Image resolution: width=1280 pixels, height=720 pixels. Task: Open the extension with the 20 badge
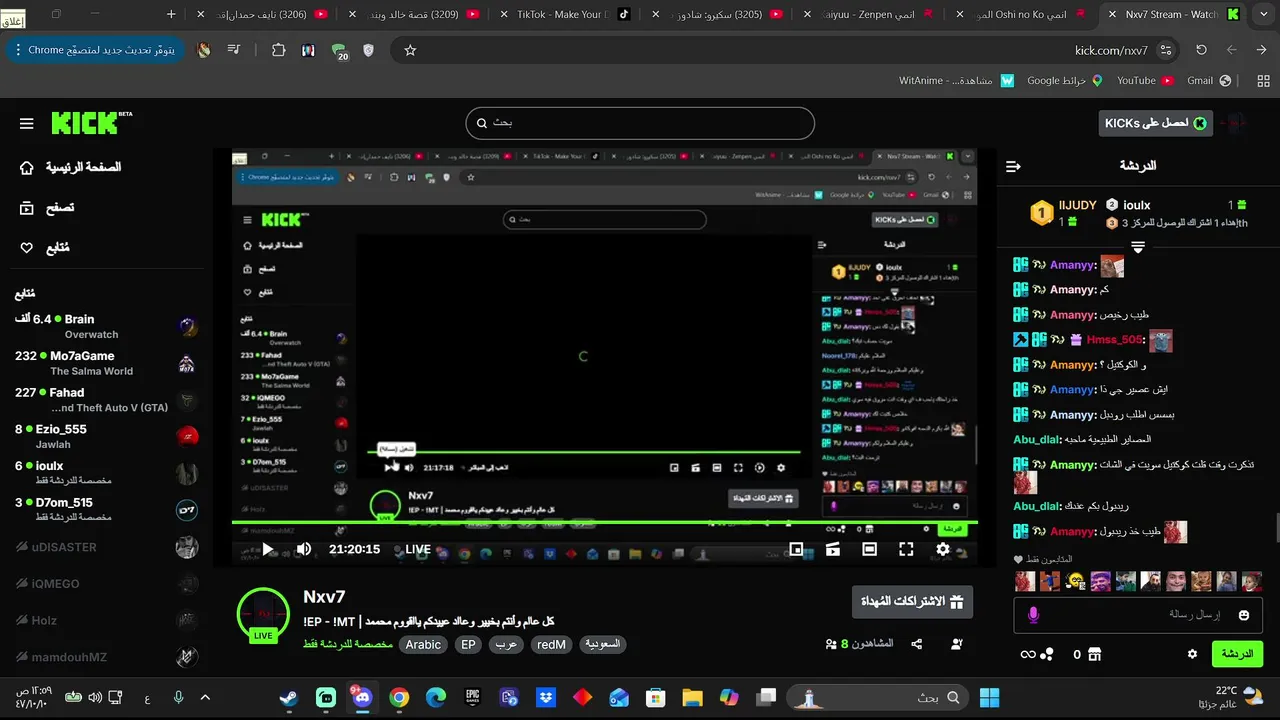point(340,51)
